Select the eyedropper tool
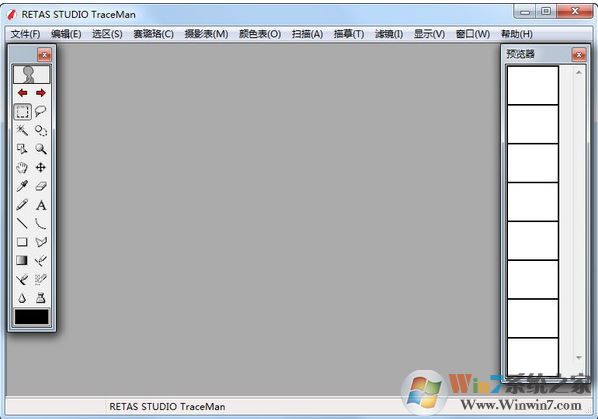Screen dimensions: 598x419 [22, 186]
